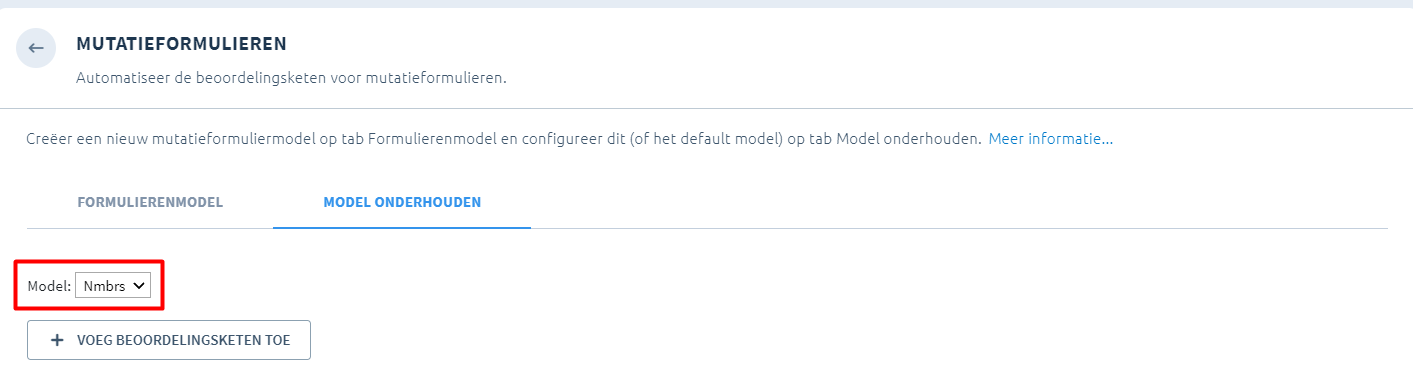The height and width of the screenshot is (391, 1413).
Task: Select the Nmbrs value in the model selector
Action: click(x=104, y=287)
